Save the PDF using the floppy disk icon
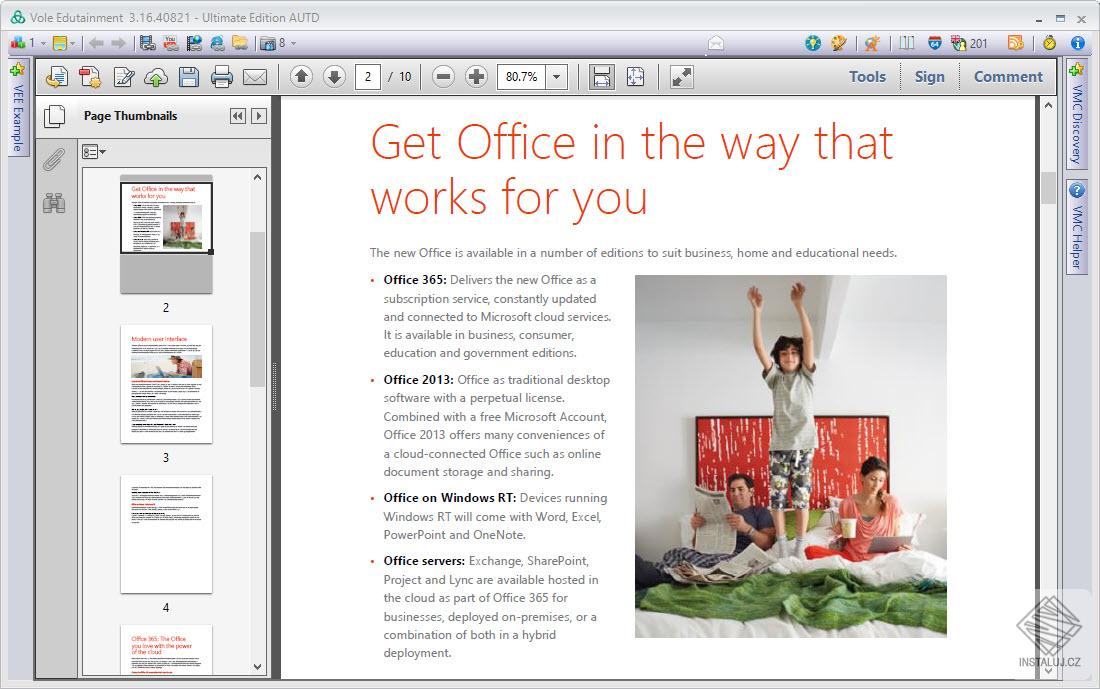This screenshot has width=1100, height=689. click(x=189, y=76)
